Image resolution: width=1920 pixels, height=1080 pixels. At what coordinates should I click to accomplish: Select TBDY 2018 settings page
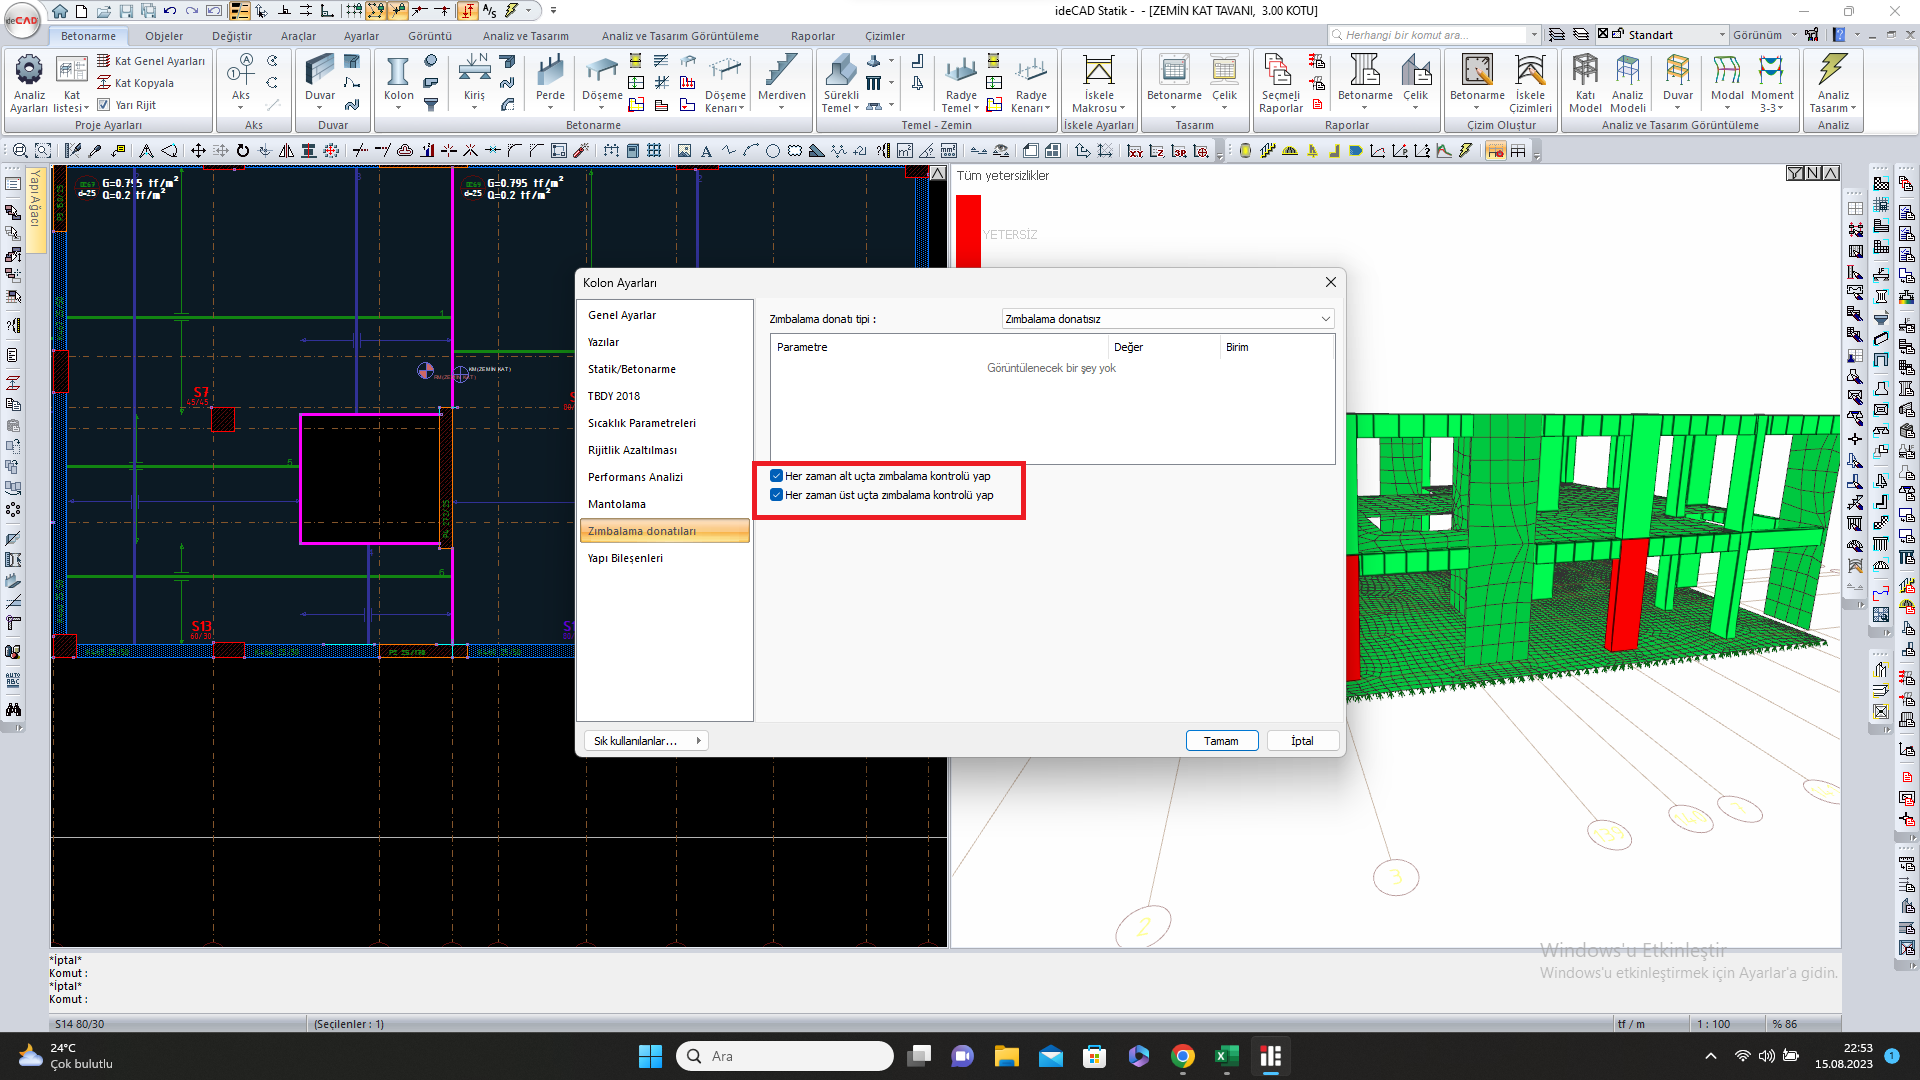[665, 396]
